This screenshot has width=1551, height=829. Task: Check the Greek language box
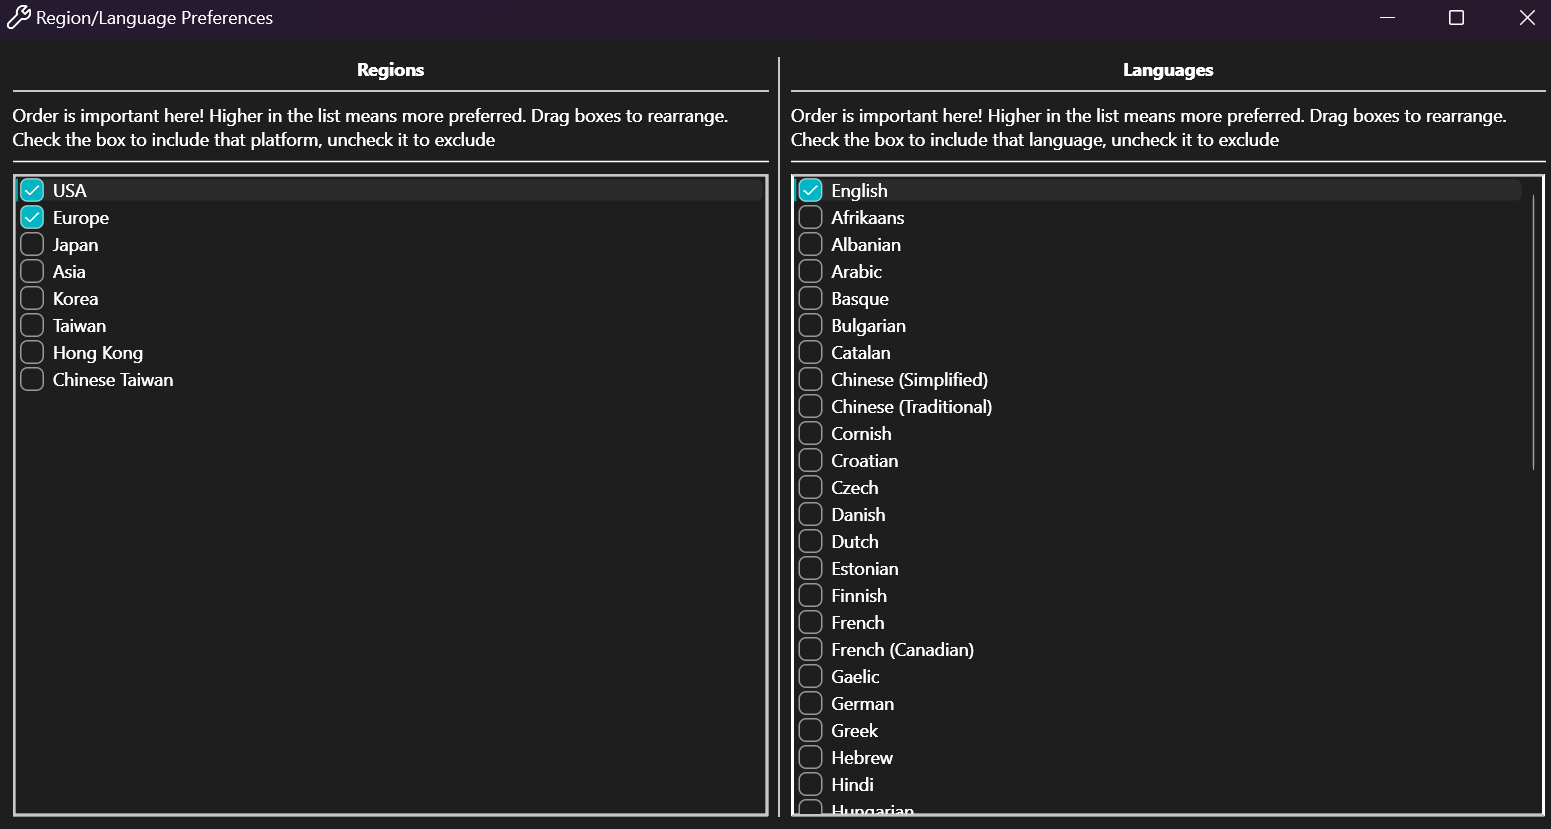coord(810,730)
